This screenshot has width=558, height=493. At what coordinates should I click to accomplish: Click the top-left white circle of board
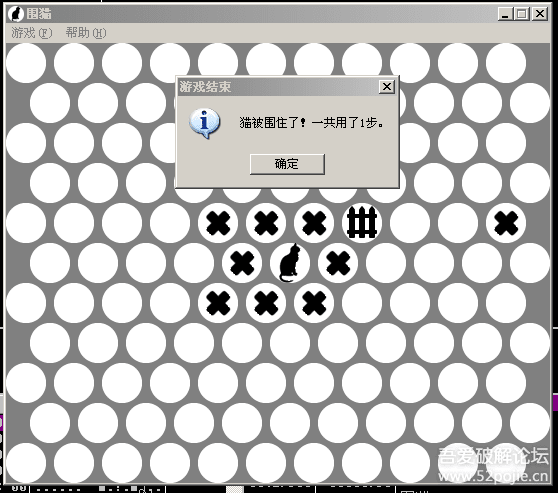(x=26, y=63)
